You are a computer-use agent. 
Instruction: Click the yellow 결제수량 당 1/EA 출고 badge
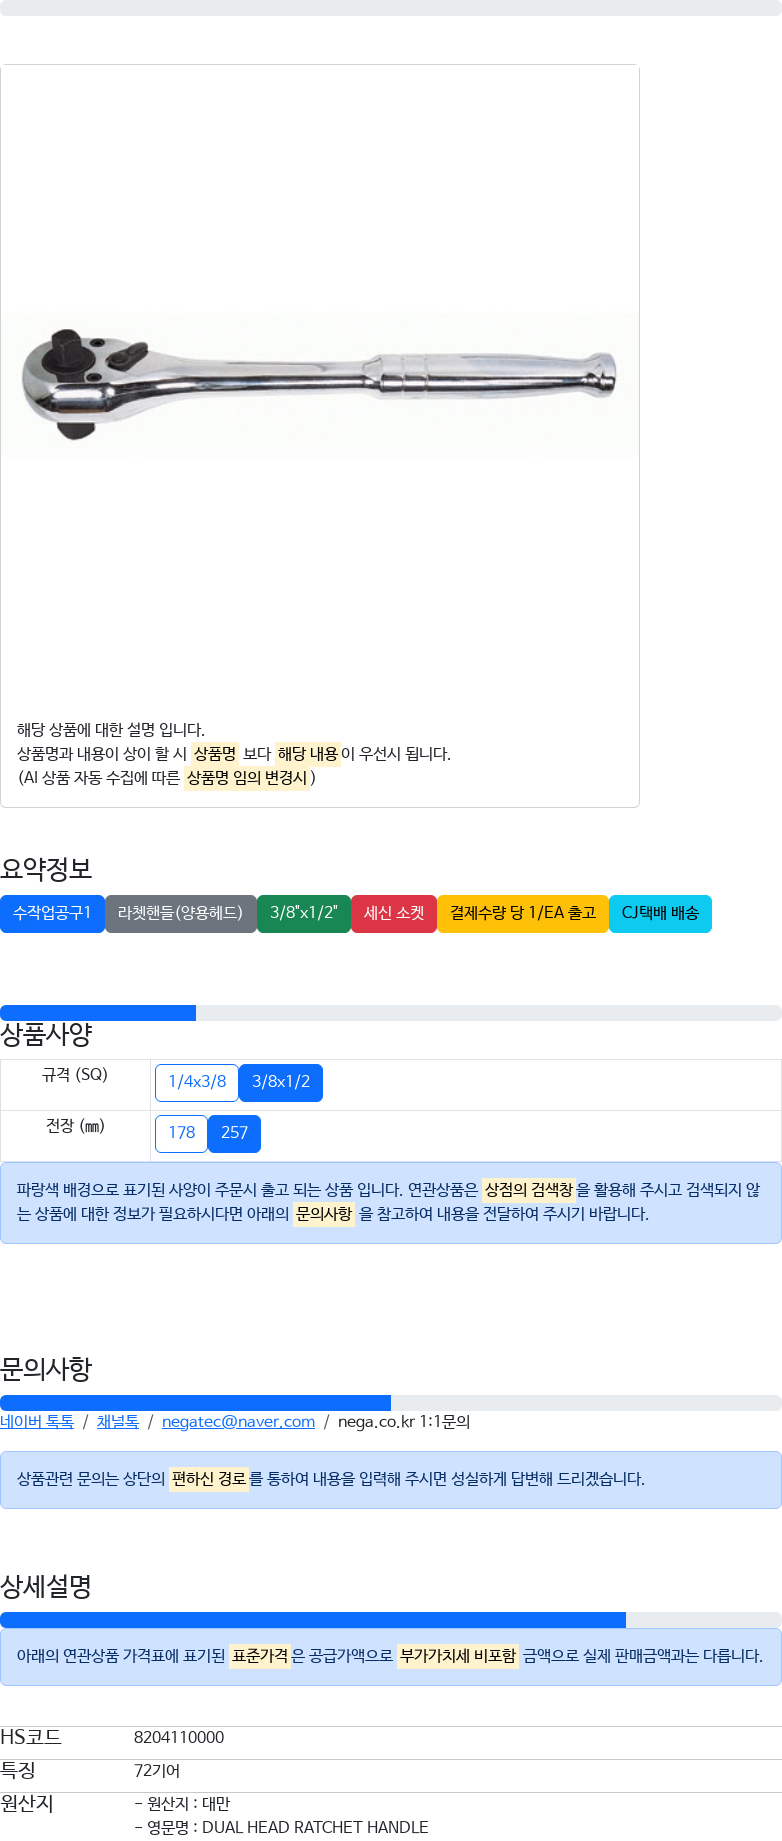[x=522, y=913]
